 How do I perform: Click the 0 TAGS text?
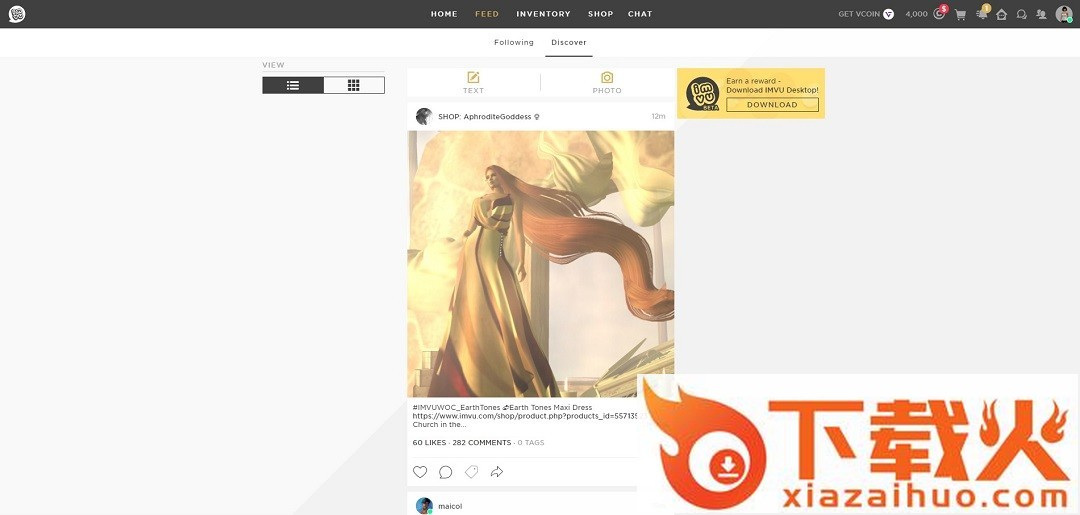coord(530,443)
